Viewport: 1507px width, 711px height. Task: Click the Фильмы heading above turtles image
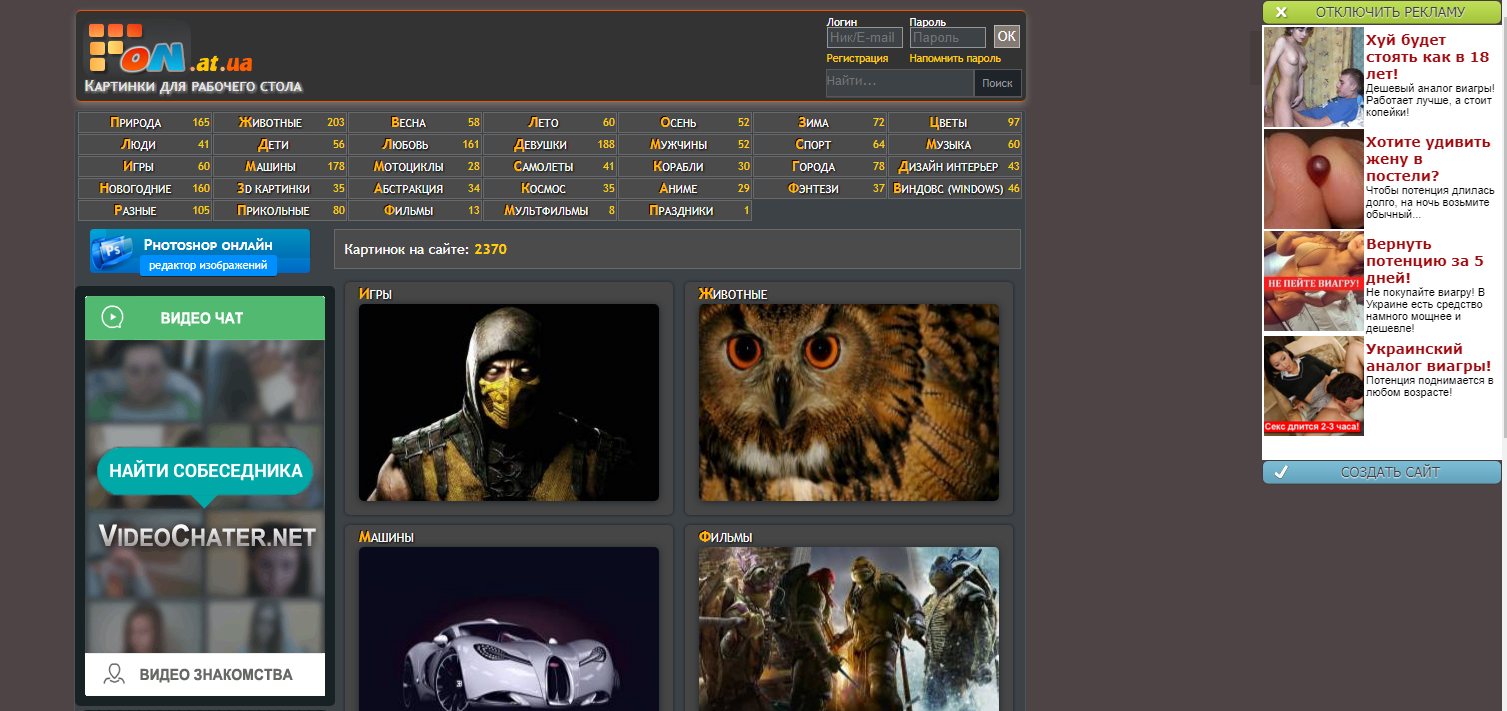click(x=726, y=537)
